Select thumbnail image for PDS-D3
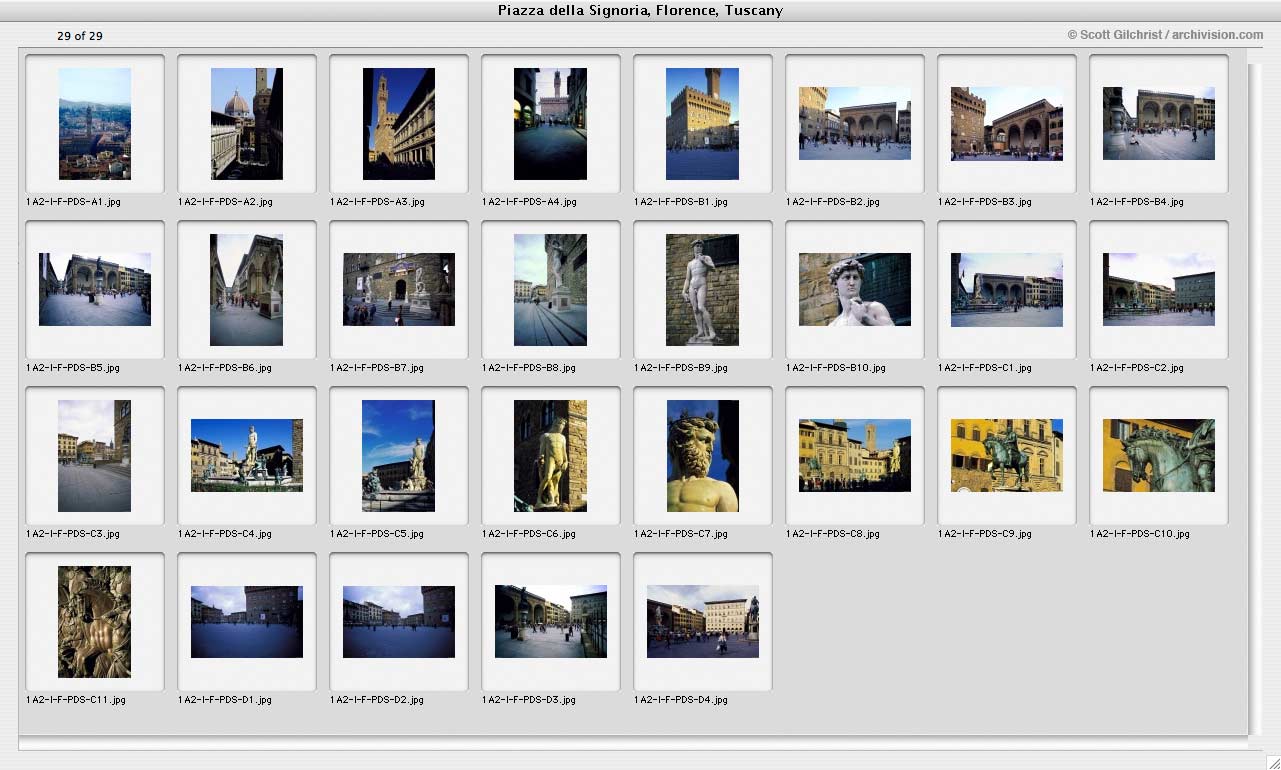Image resolution: width=1281 pixels, height=770 pixels. (x=551, y=621)
